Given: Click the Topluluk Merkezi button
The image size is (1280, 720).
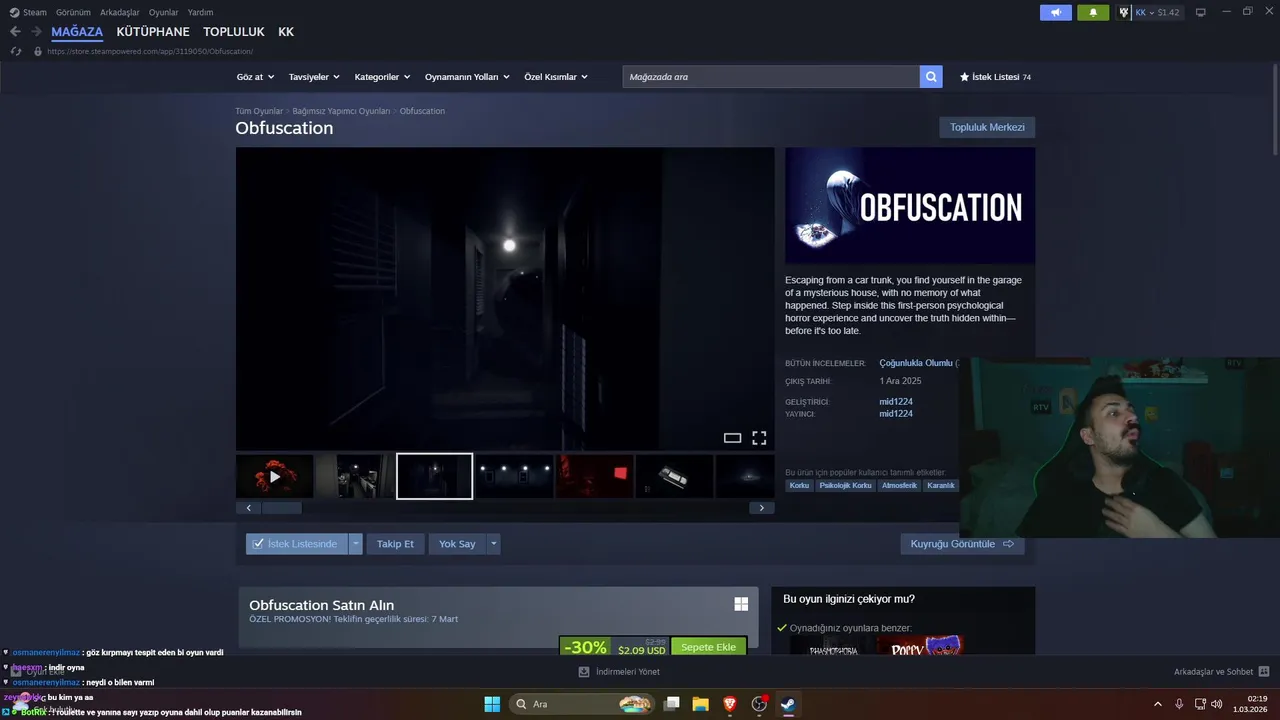Looking at the screenshot, I should pyautogui.click(x=987, y=127).
